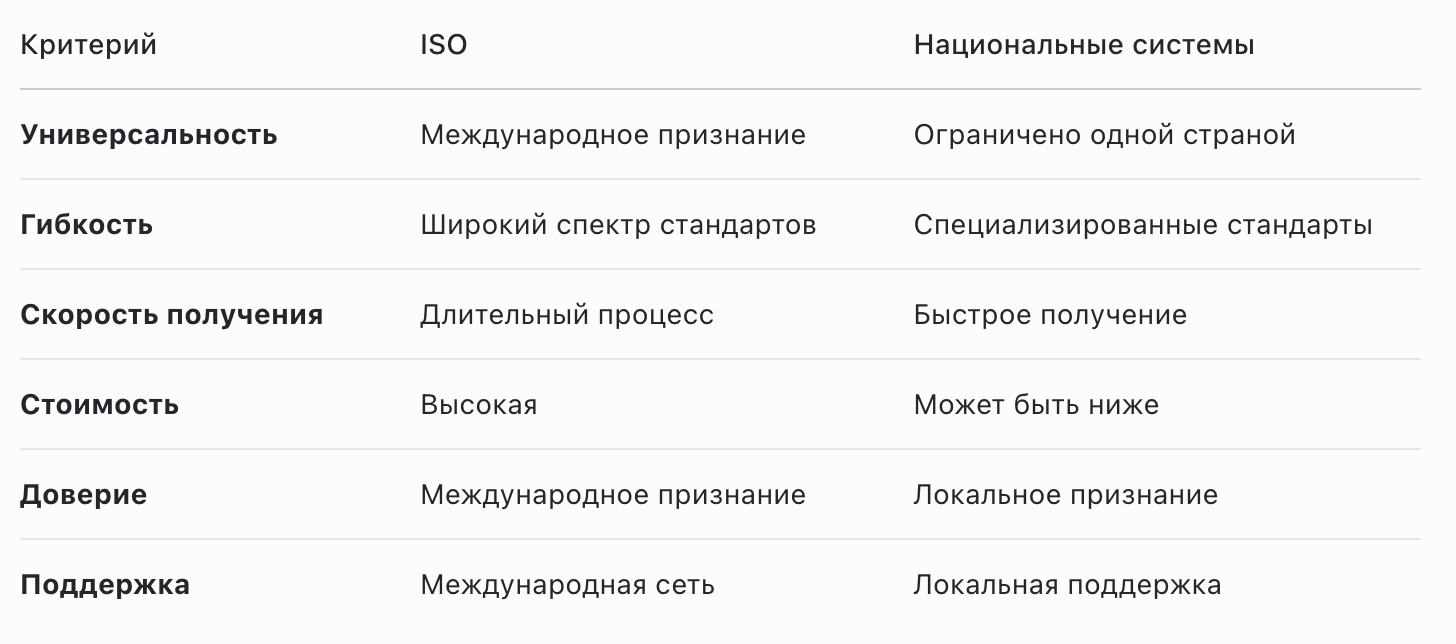Select the Стоимость row label
The height and width of the screenshot is (644, 1456).
[100, 405]
